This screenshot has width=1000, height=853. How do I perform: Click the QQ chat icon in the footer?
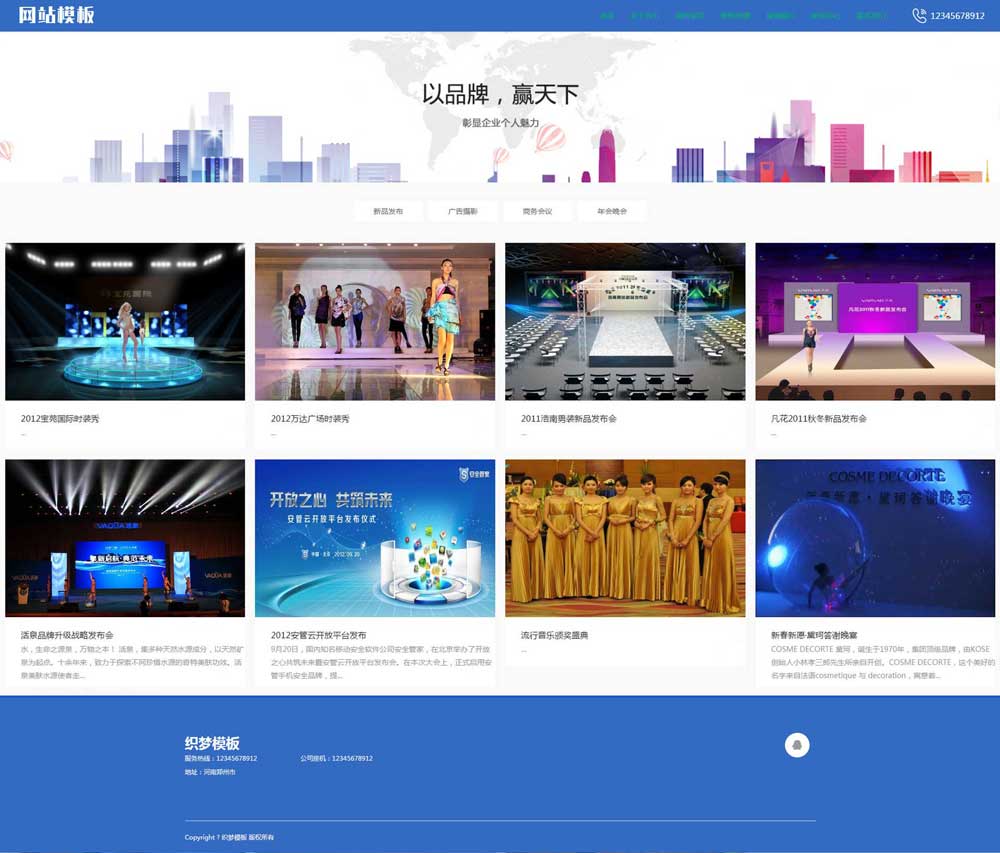coord(797,745)
